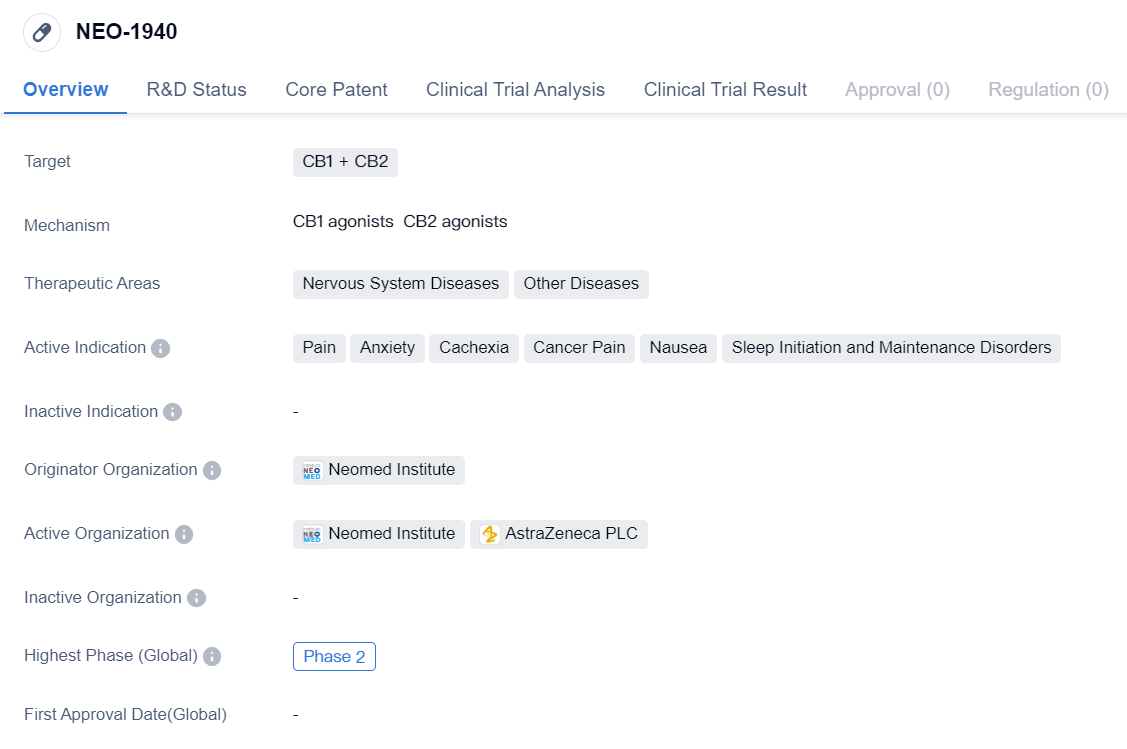Switch to the R&D Status tab
1127x749 pixels.
point(196,90)
